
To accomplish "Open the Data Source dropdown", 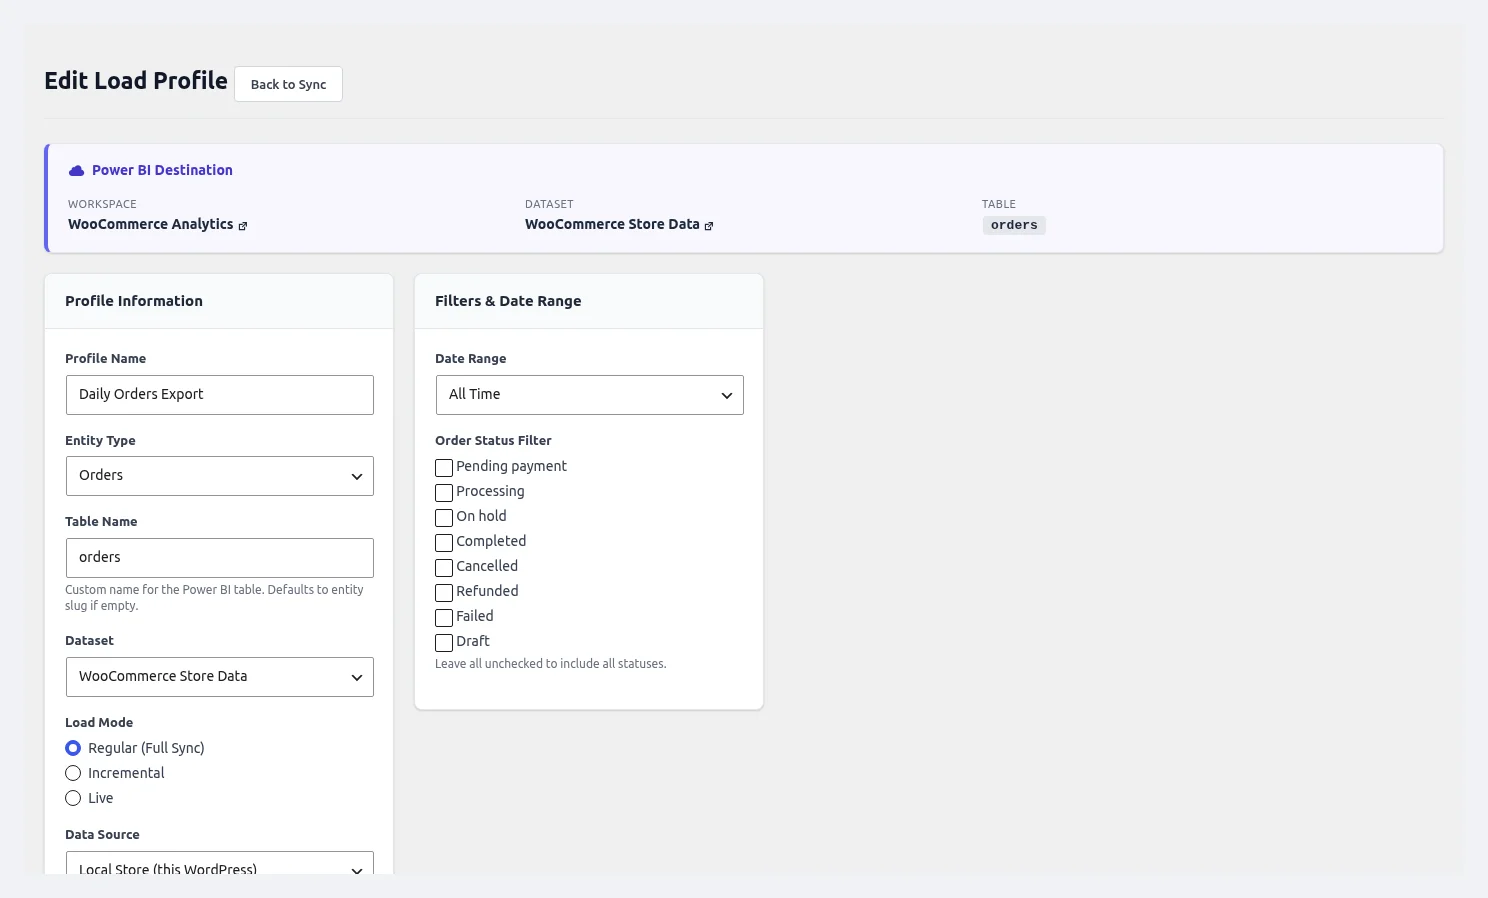I will pyautogui.click(x=220, y=863).
